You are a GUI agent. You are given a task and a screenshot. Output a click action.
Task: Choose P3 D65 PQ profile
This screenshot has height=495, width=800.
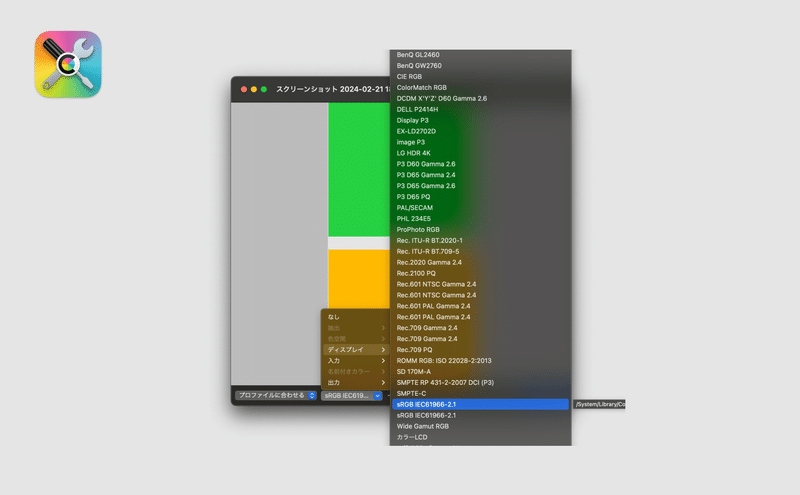[481, 197]
